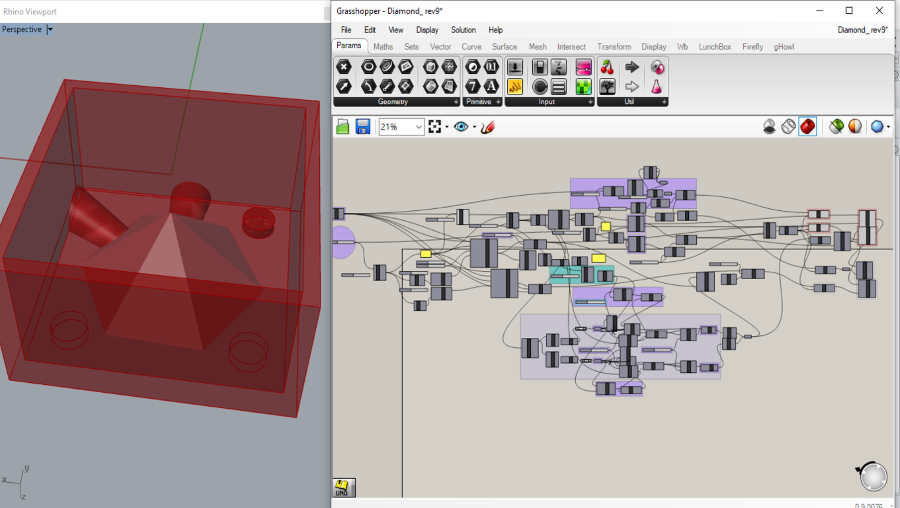The height and width of the screenshot is (508, 900).
Task: Click the Perspective label in Rhino Viewport
Action: [22, 29]
